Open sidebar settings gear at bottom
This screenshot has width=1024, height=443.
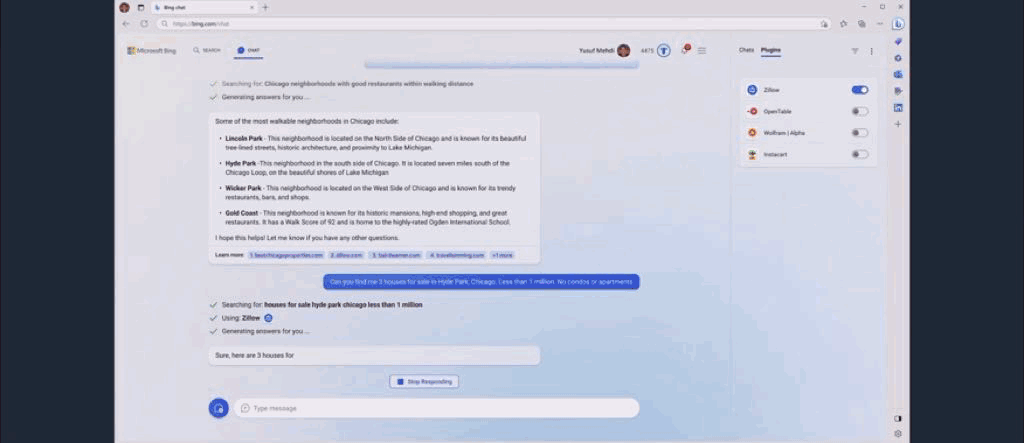point(898,434)
